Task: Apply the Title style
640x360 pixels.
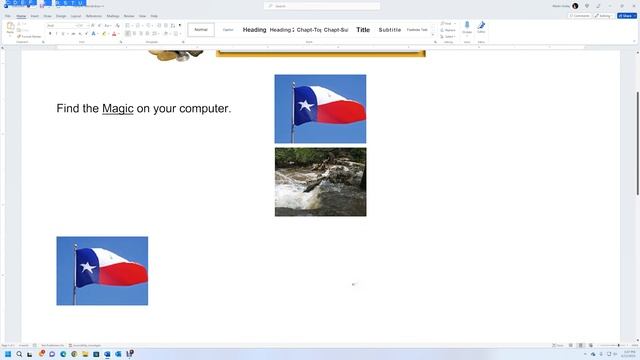Action: (363, 30)
